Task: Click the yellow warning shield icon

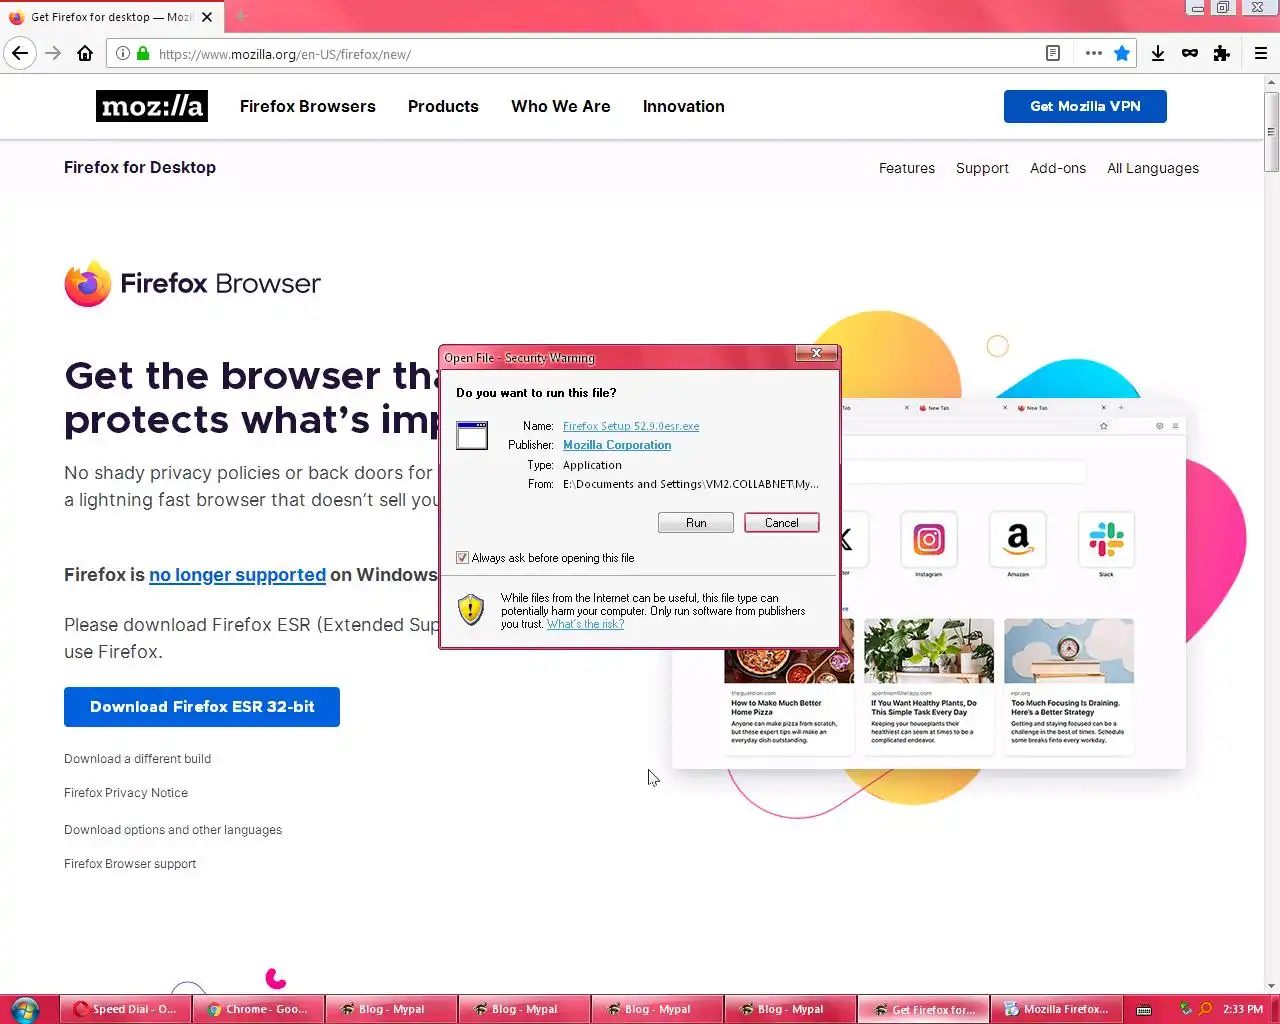Action: coord(471,609)
